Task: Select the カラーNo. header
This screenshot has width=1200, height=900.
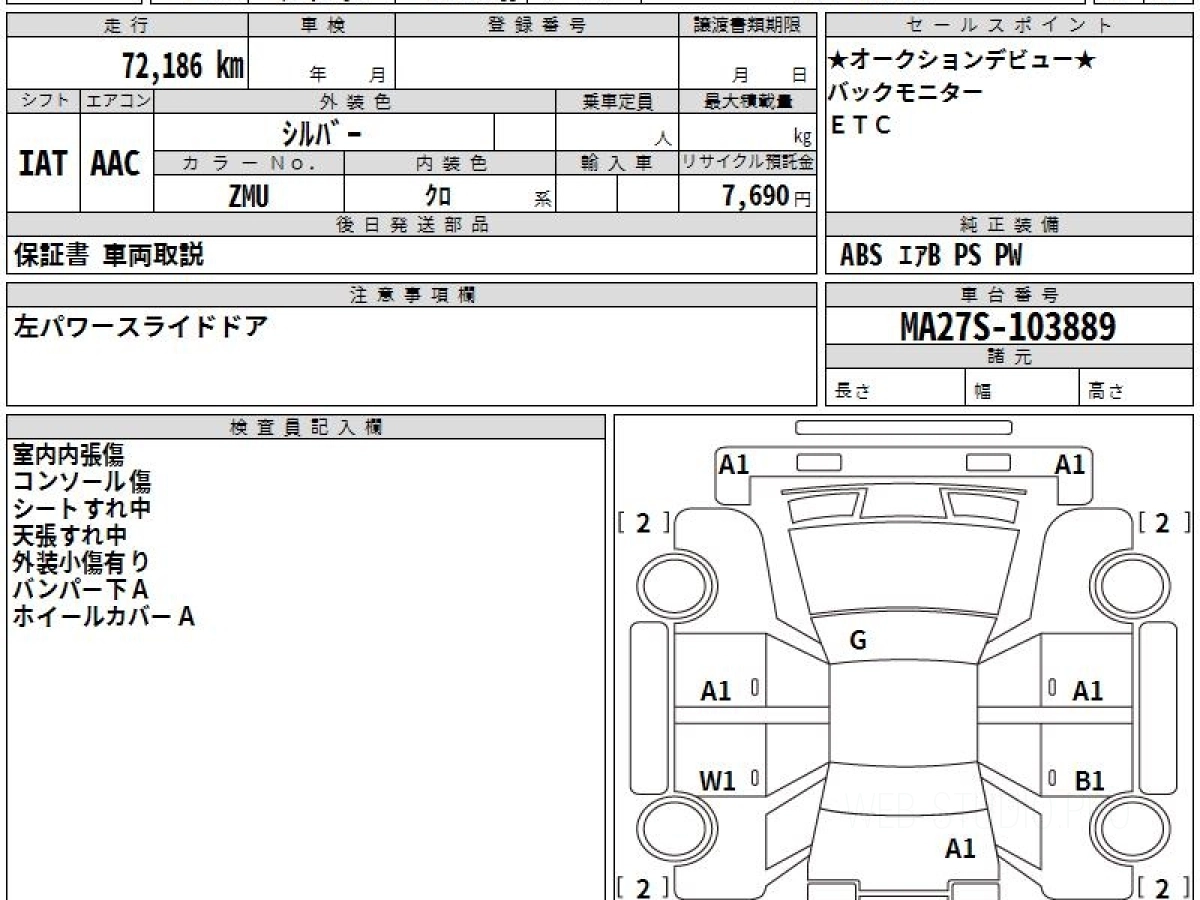Action: point(249,164)
